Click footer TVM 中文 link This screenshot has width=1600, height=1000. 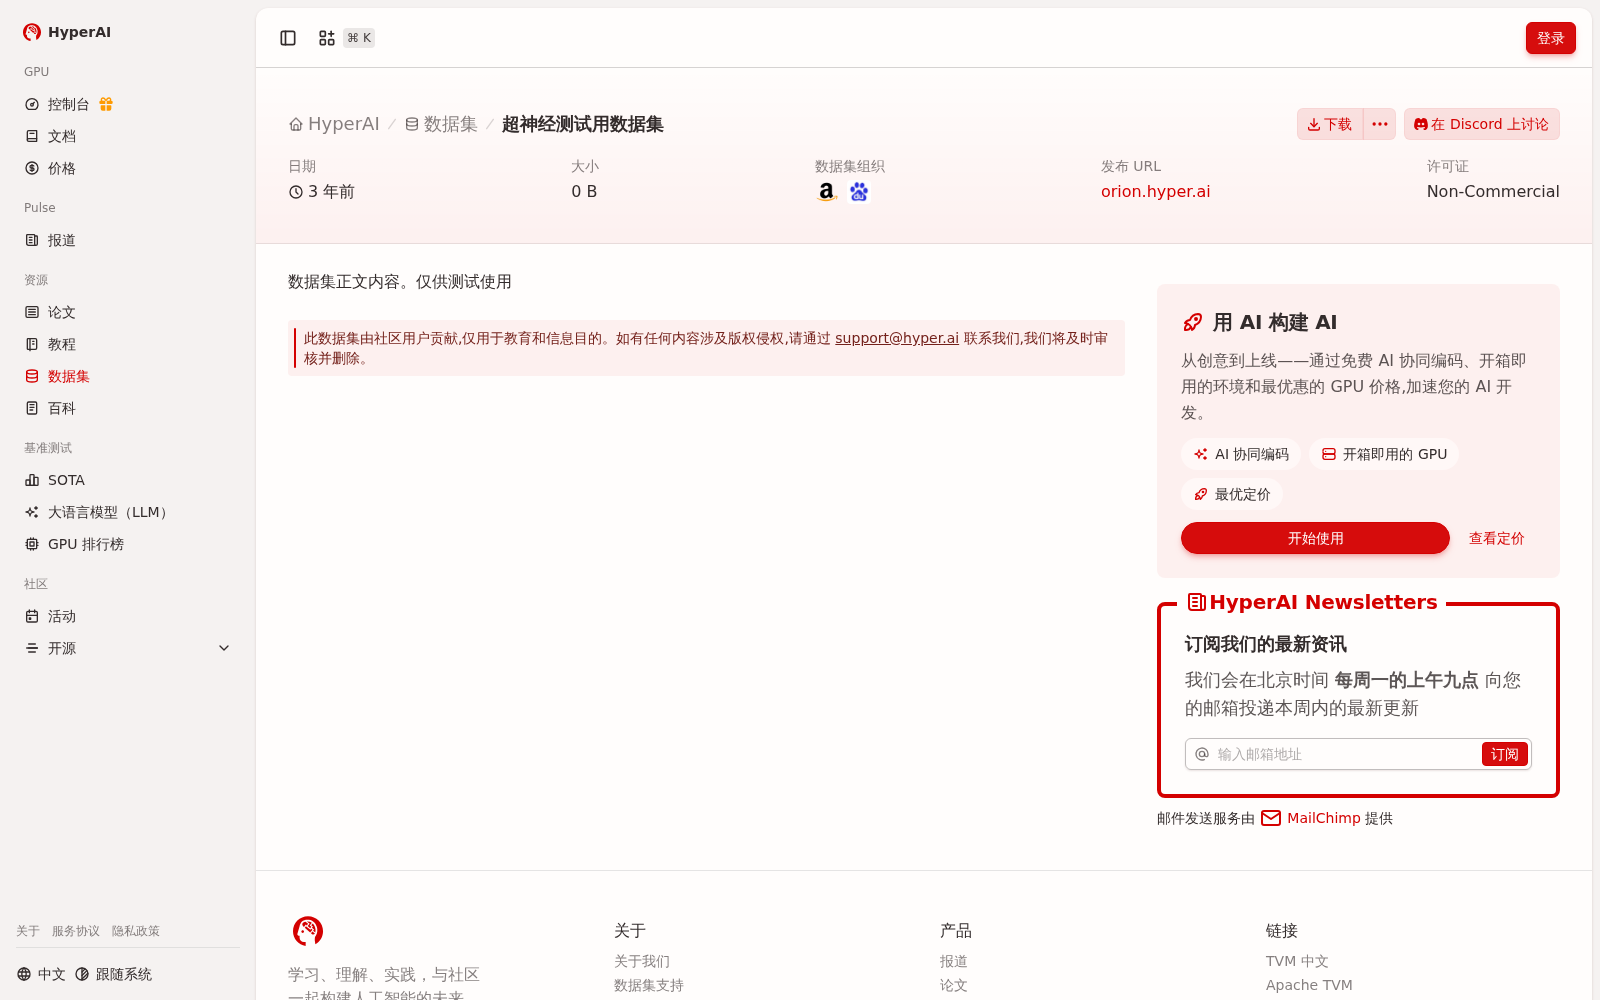pos(1297,961)
